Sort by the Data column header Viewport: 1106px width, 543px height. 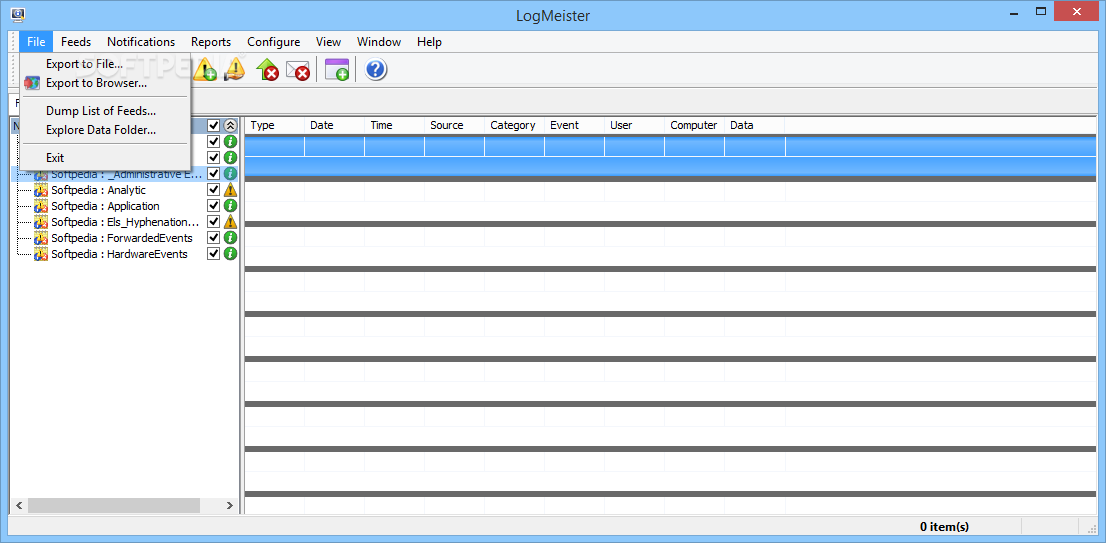click(755, 126)
